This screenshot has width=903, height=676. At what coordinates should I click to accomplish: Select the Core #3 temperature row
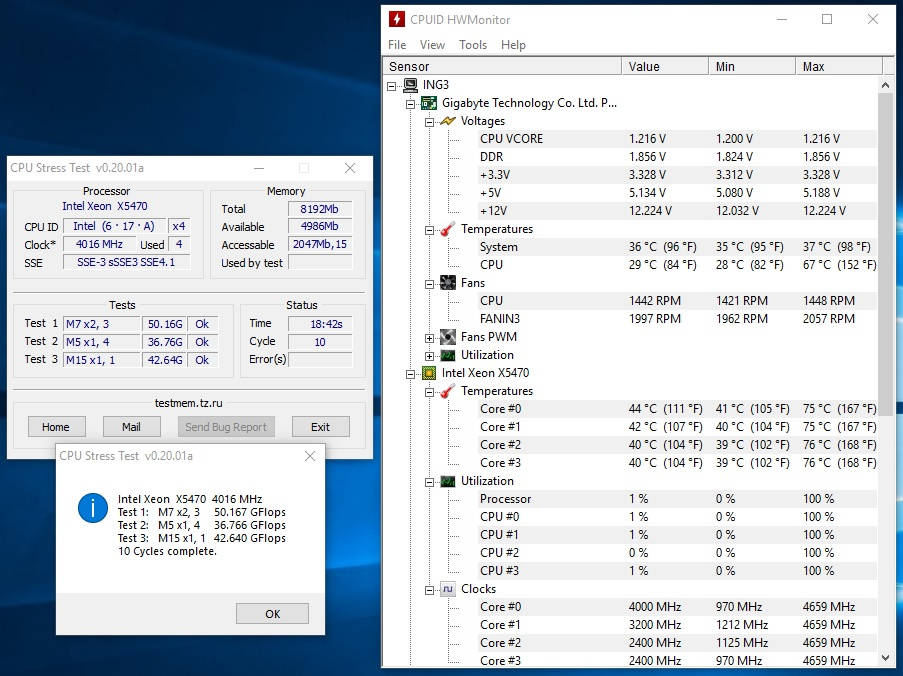[677, 463]
